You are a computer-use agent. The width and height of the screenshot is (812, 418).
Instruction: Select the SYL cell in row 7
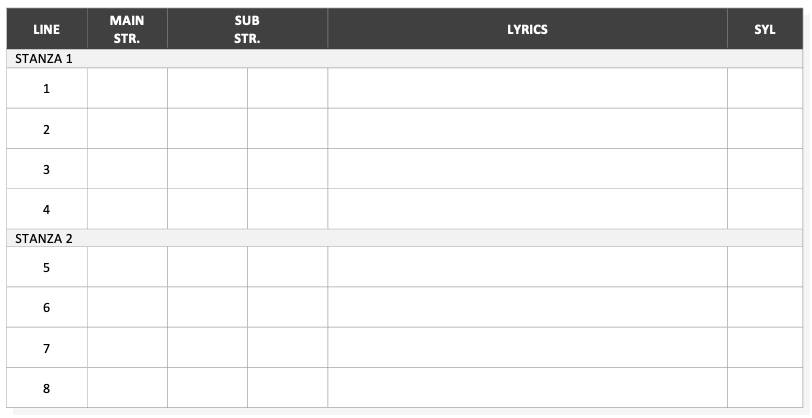pos(765,348)
